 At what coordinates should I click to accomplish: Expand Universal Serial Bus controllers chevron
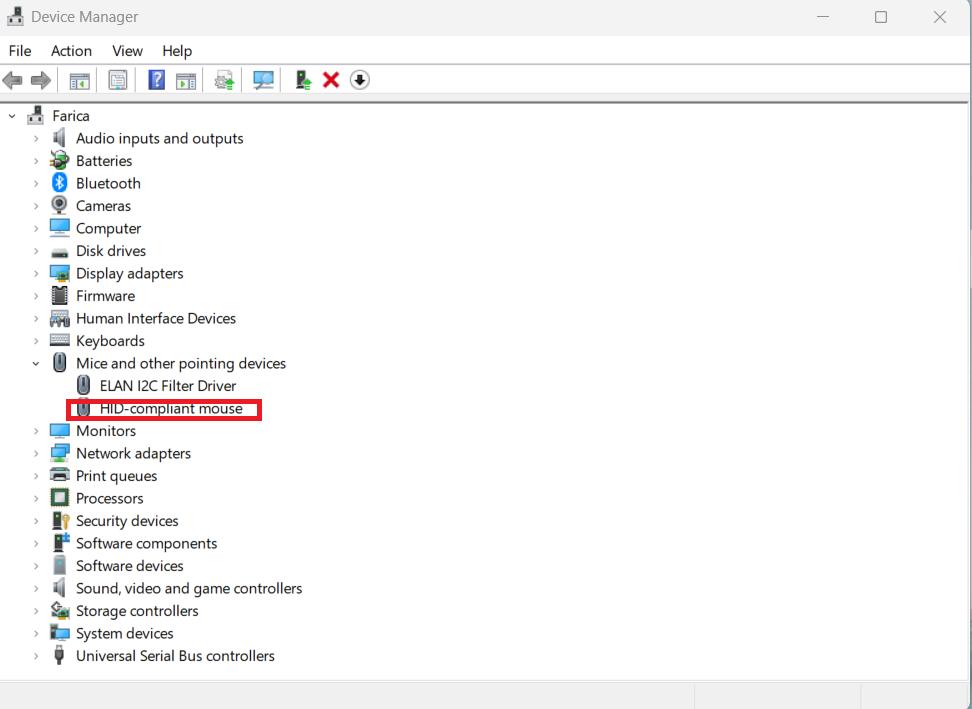point(36,656)
